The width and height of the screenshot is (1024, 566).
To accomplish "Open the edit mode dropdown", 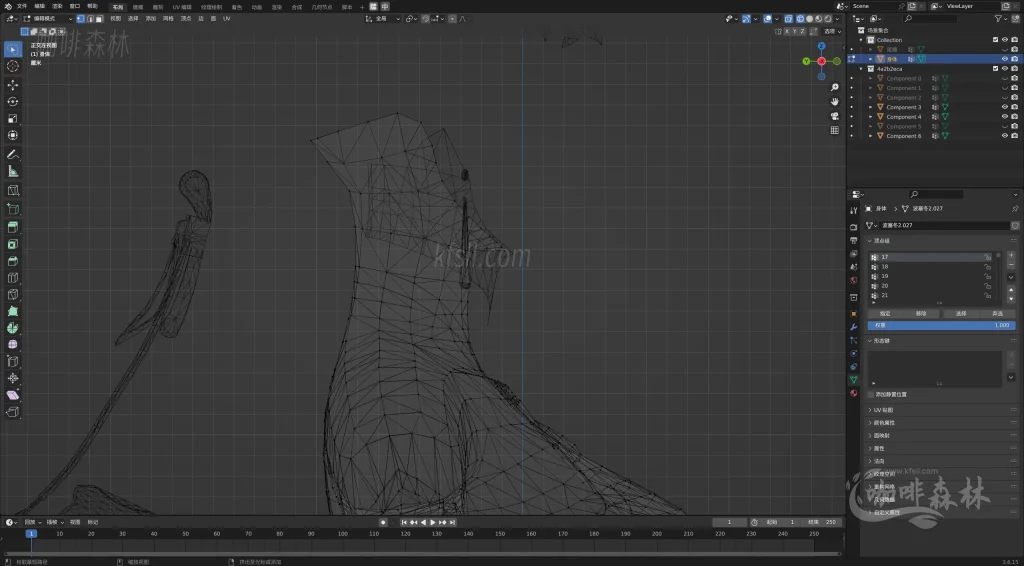I will pyautogui.click(x=48, y=19).
